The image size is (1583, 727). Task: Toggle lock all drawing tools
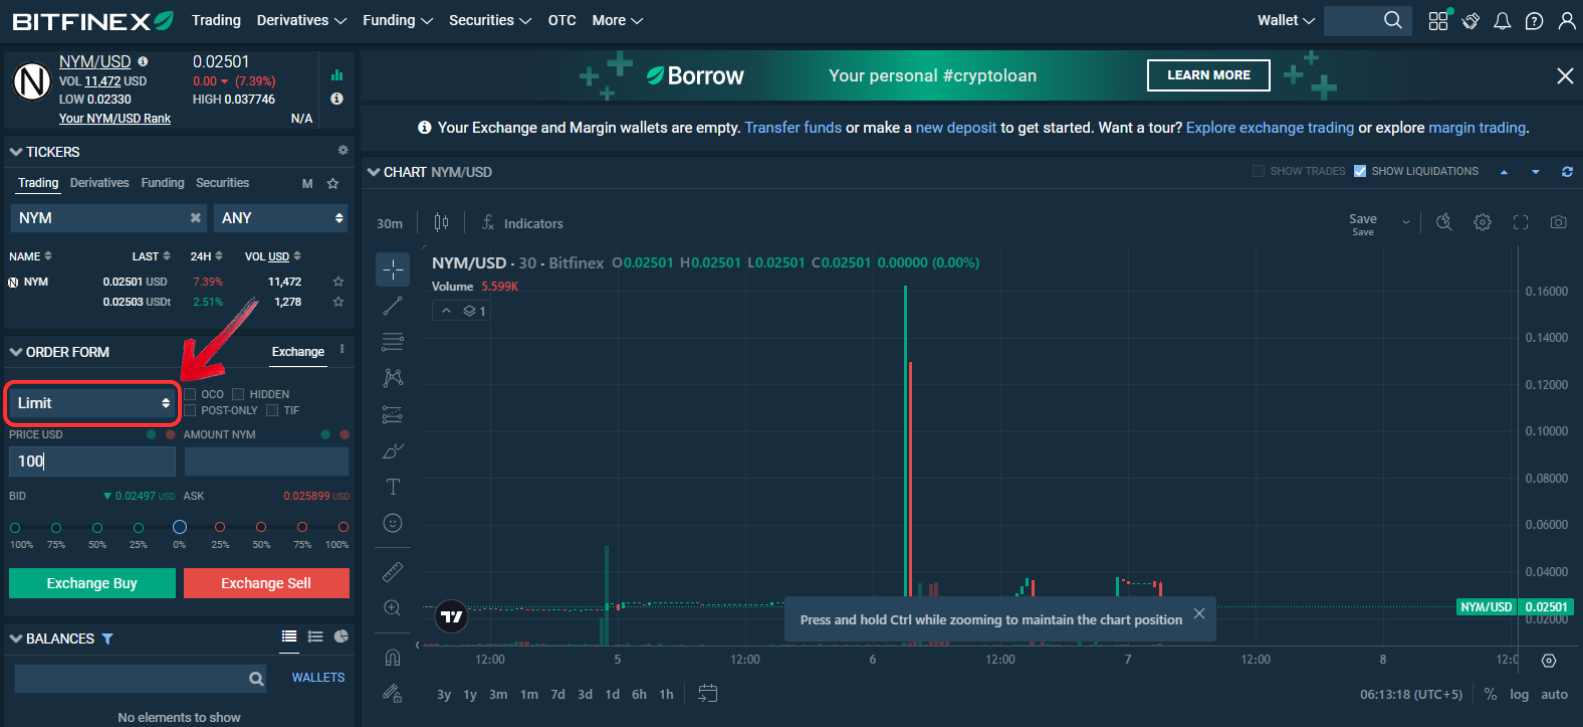click(x=393, y=693)
